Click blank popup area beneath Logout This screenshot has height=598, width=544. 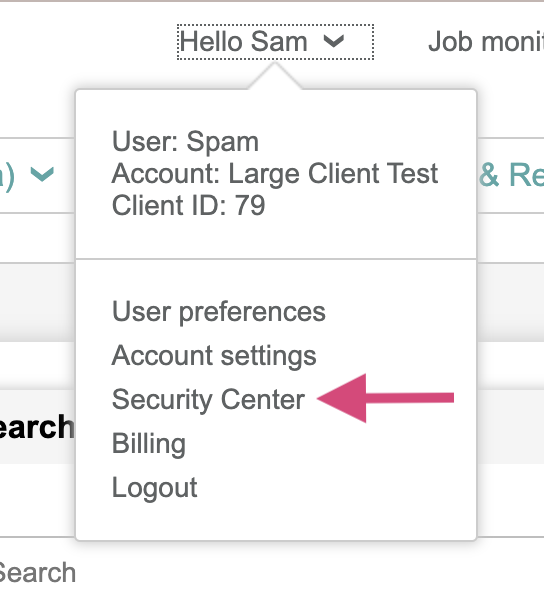[x=276, y=521]
